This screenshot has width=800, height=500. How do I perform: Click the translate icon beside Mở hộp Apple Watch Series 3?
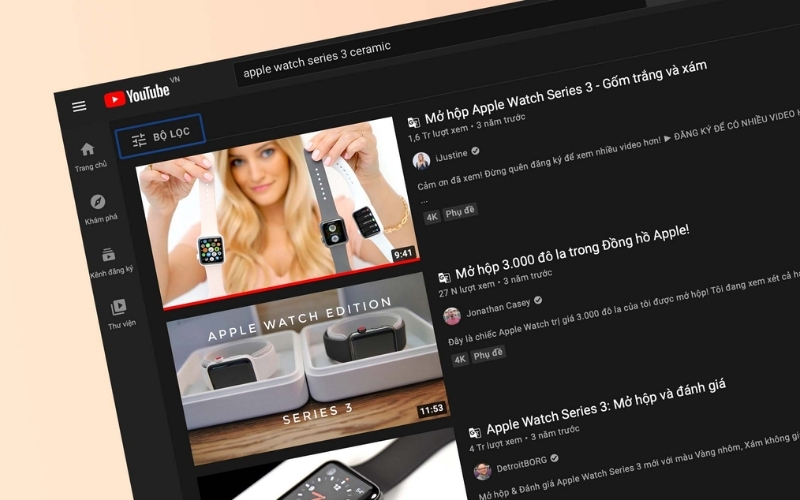(413, 122)
